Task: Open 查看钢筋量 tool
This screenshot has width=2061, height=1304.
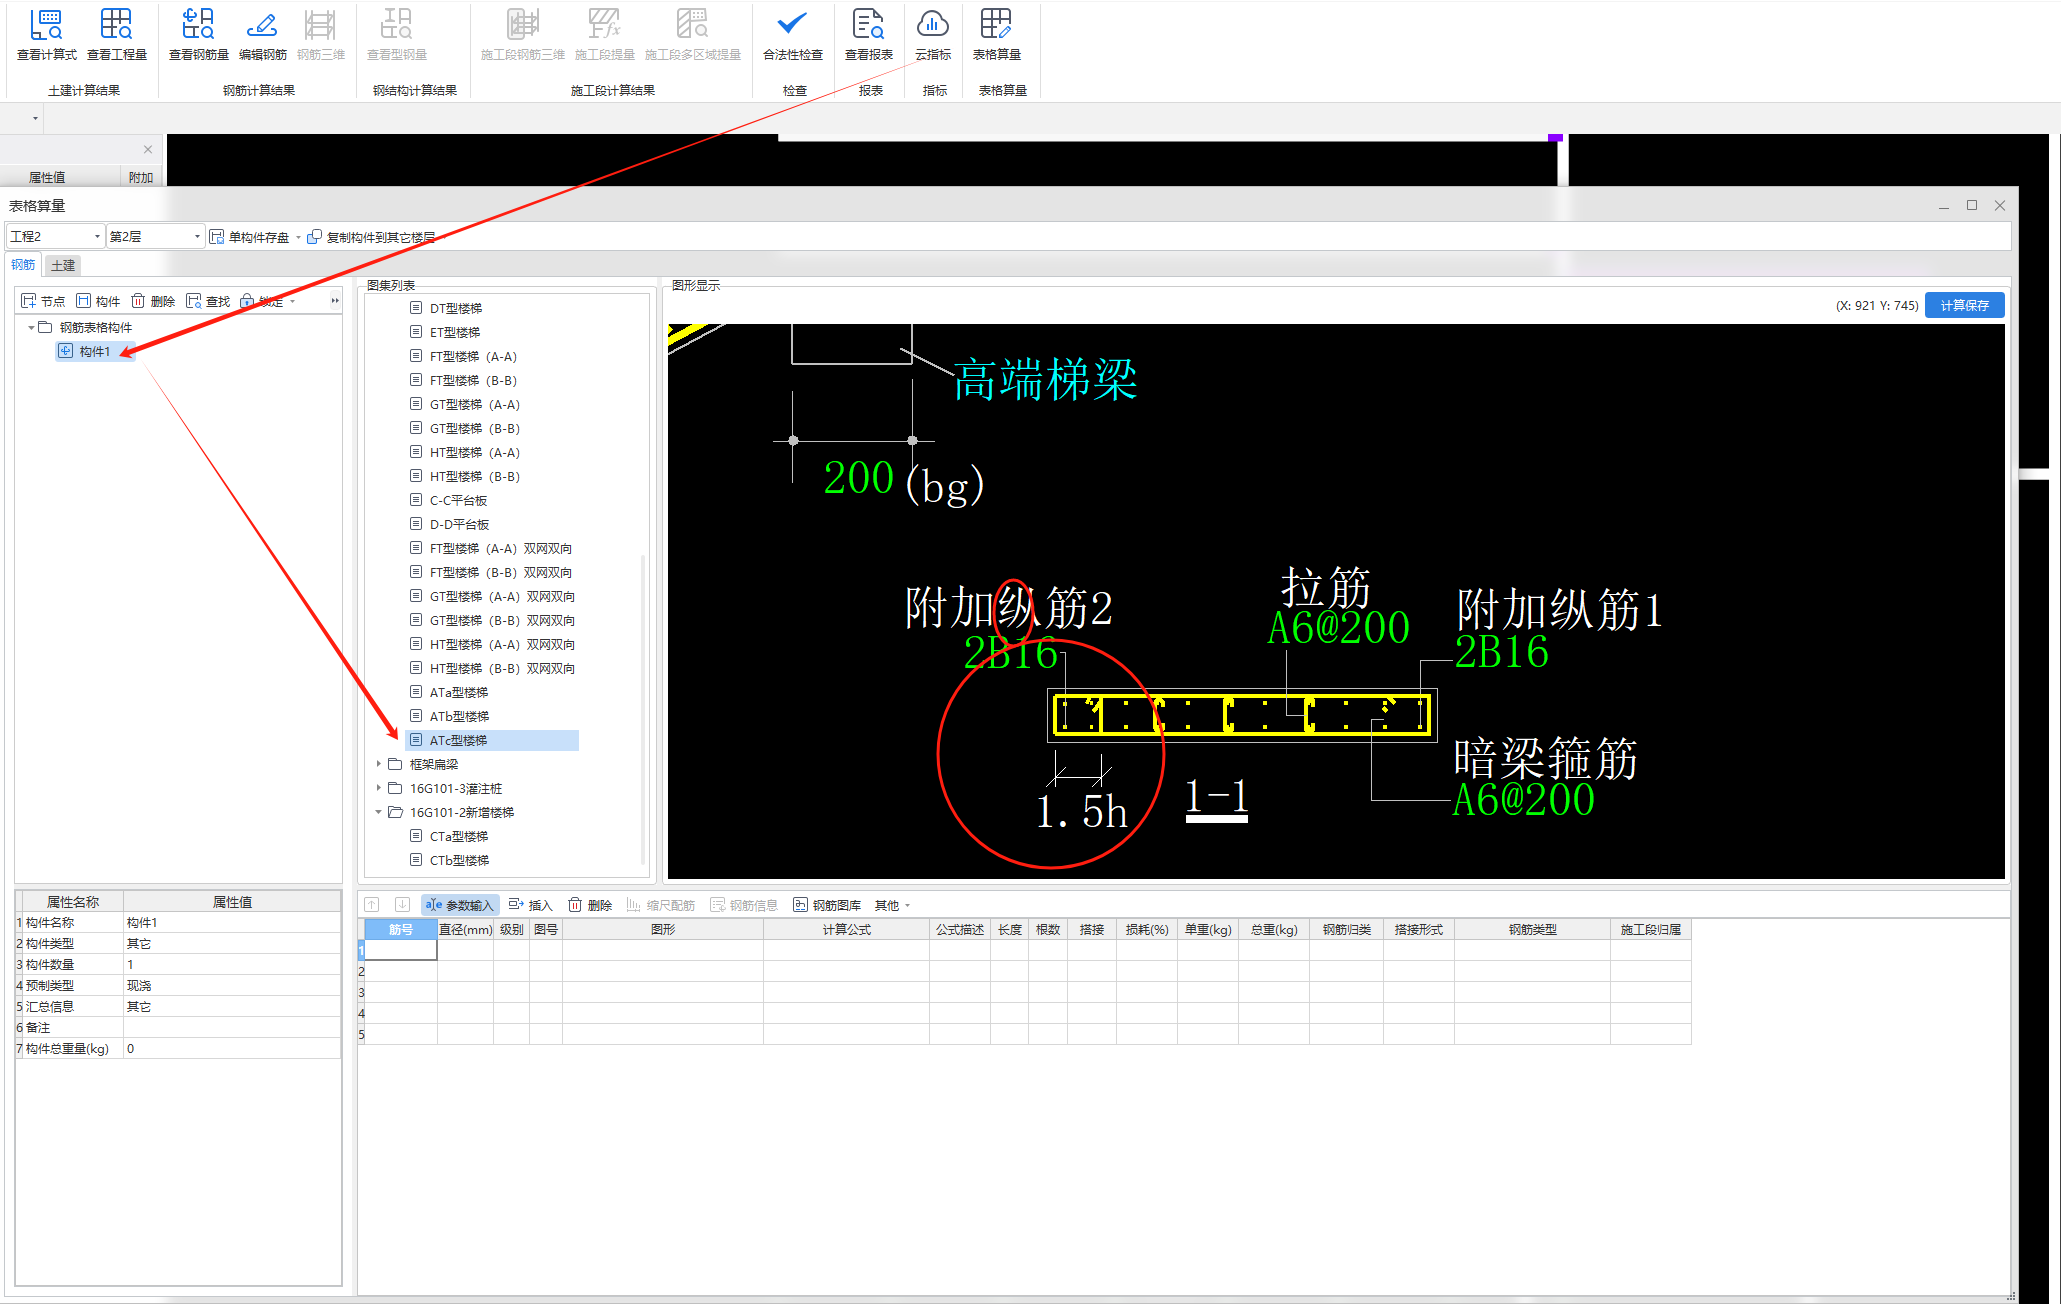Action: [x=198, y=35]
